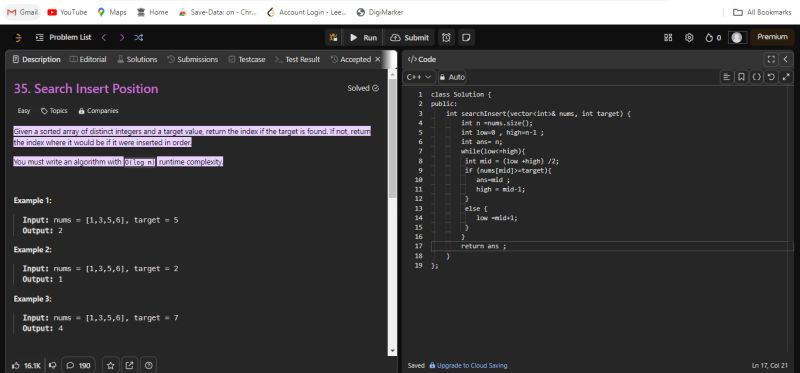
Task: Collapse the Code panel chevron
Action: coord(786,59)
